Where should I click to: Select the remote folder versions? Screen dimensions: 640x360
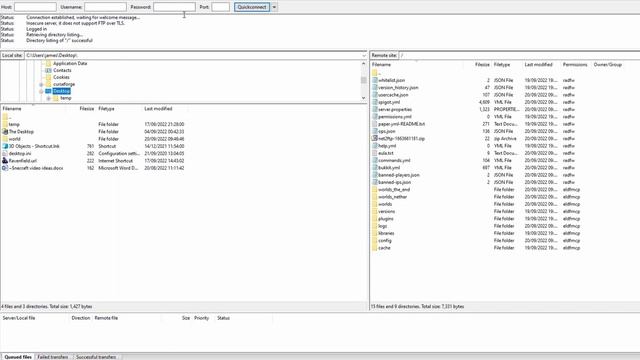click(387, 212)
